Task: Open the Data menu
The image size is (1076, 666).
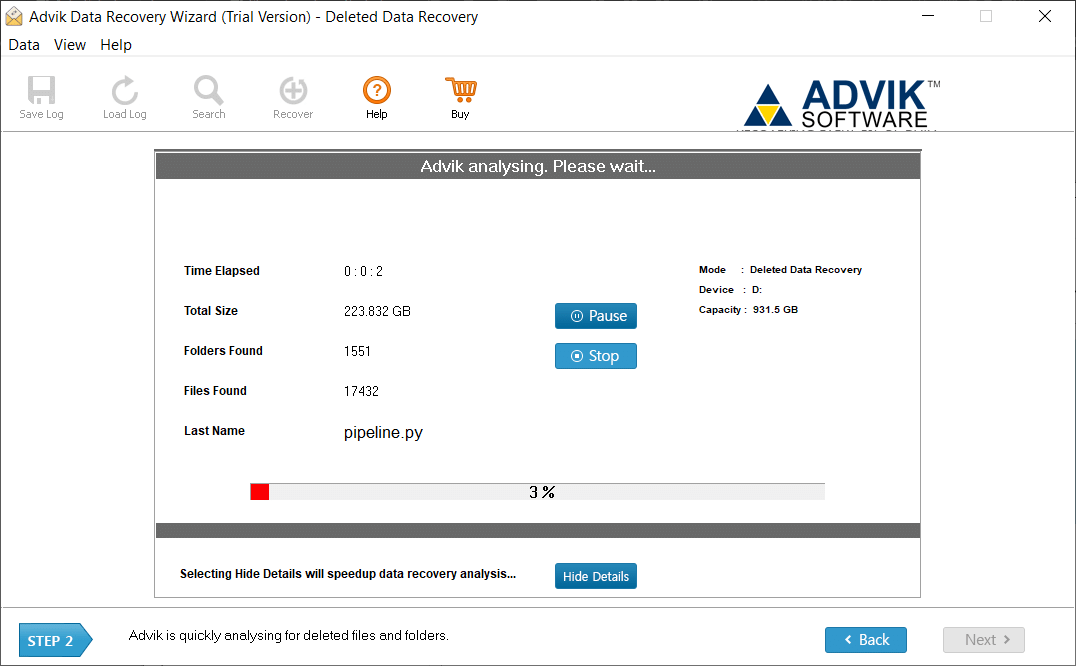Action: click(24, 45)
